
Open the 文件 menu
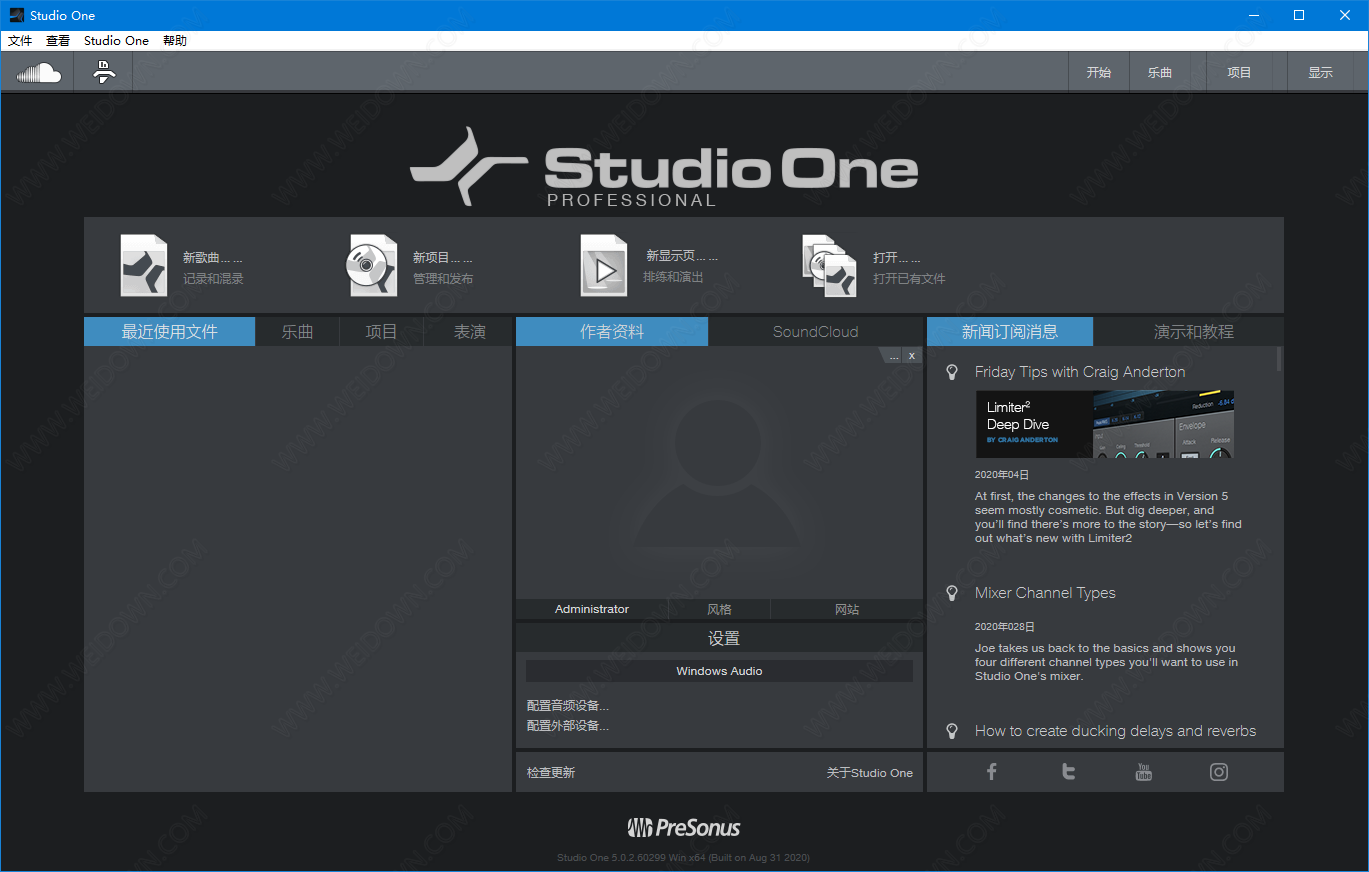pos(20,41)
